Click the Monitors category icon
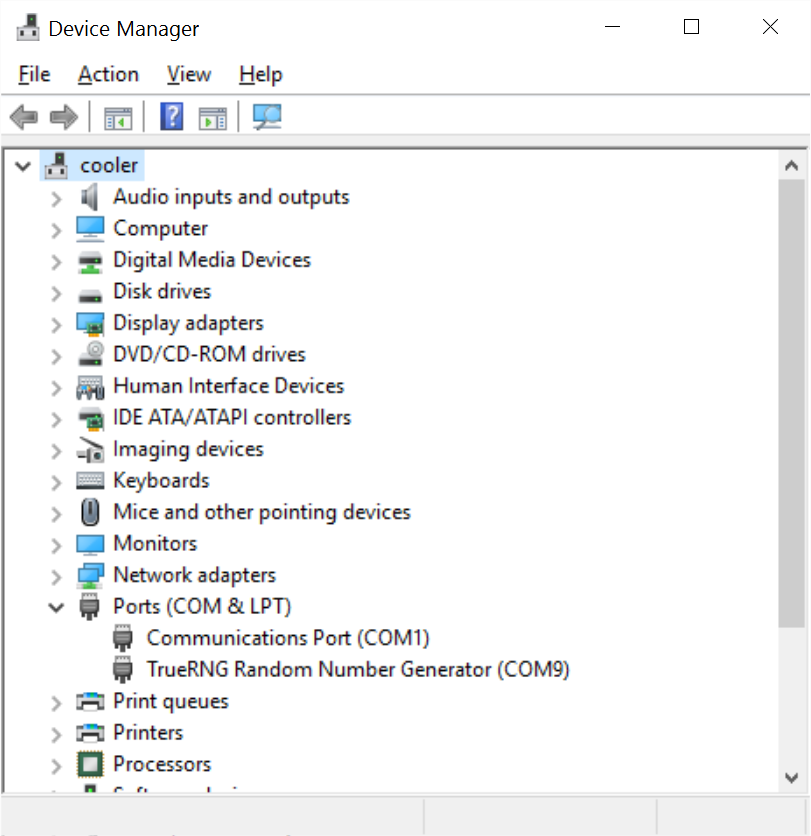The width and height of the screenshot is (811, 836). tap(88, 543)
